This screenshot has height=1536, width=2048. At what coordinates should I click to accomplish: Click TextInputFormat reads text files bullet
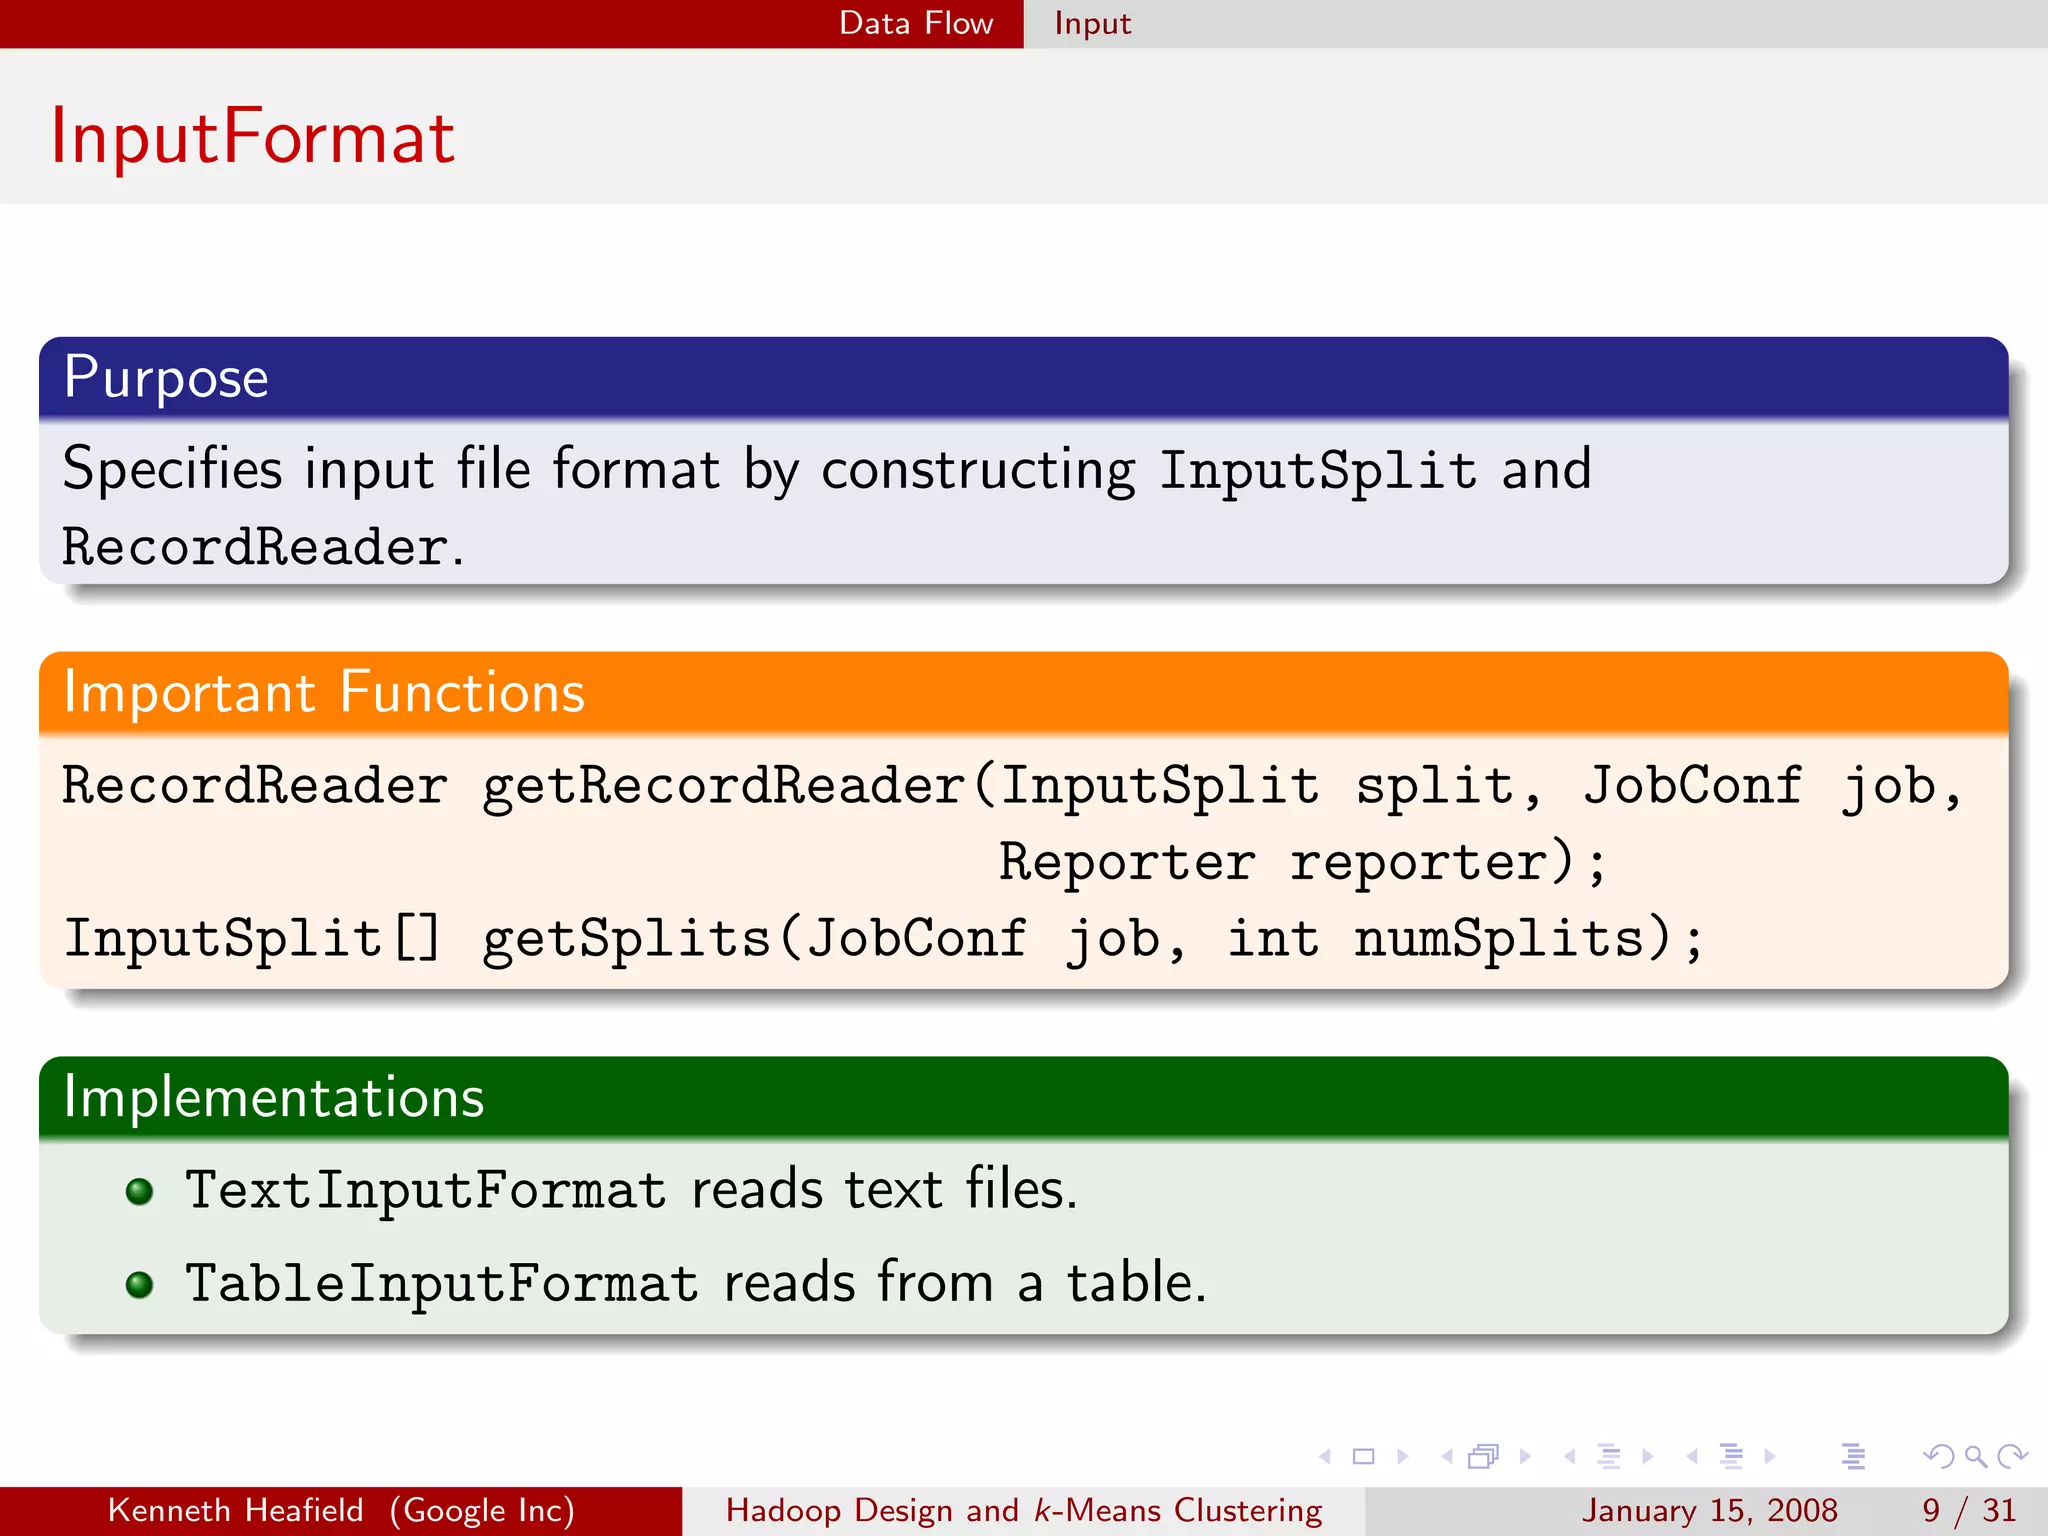click(632, 1190)
